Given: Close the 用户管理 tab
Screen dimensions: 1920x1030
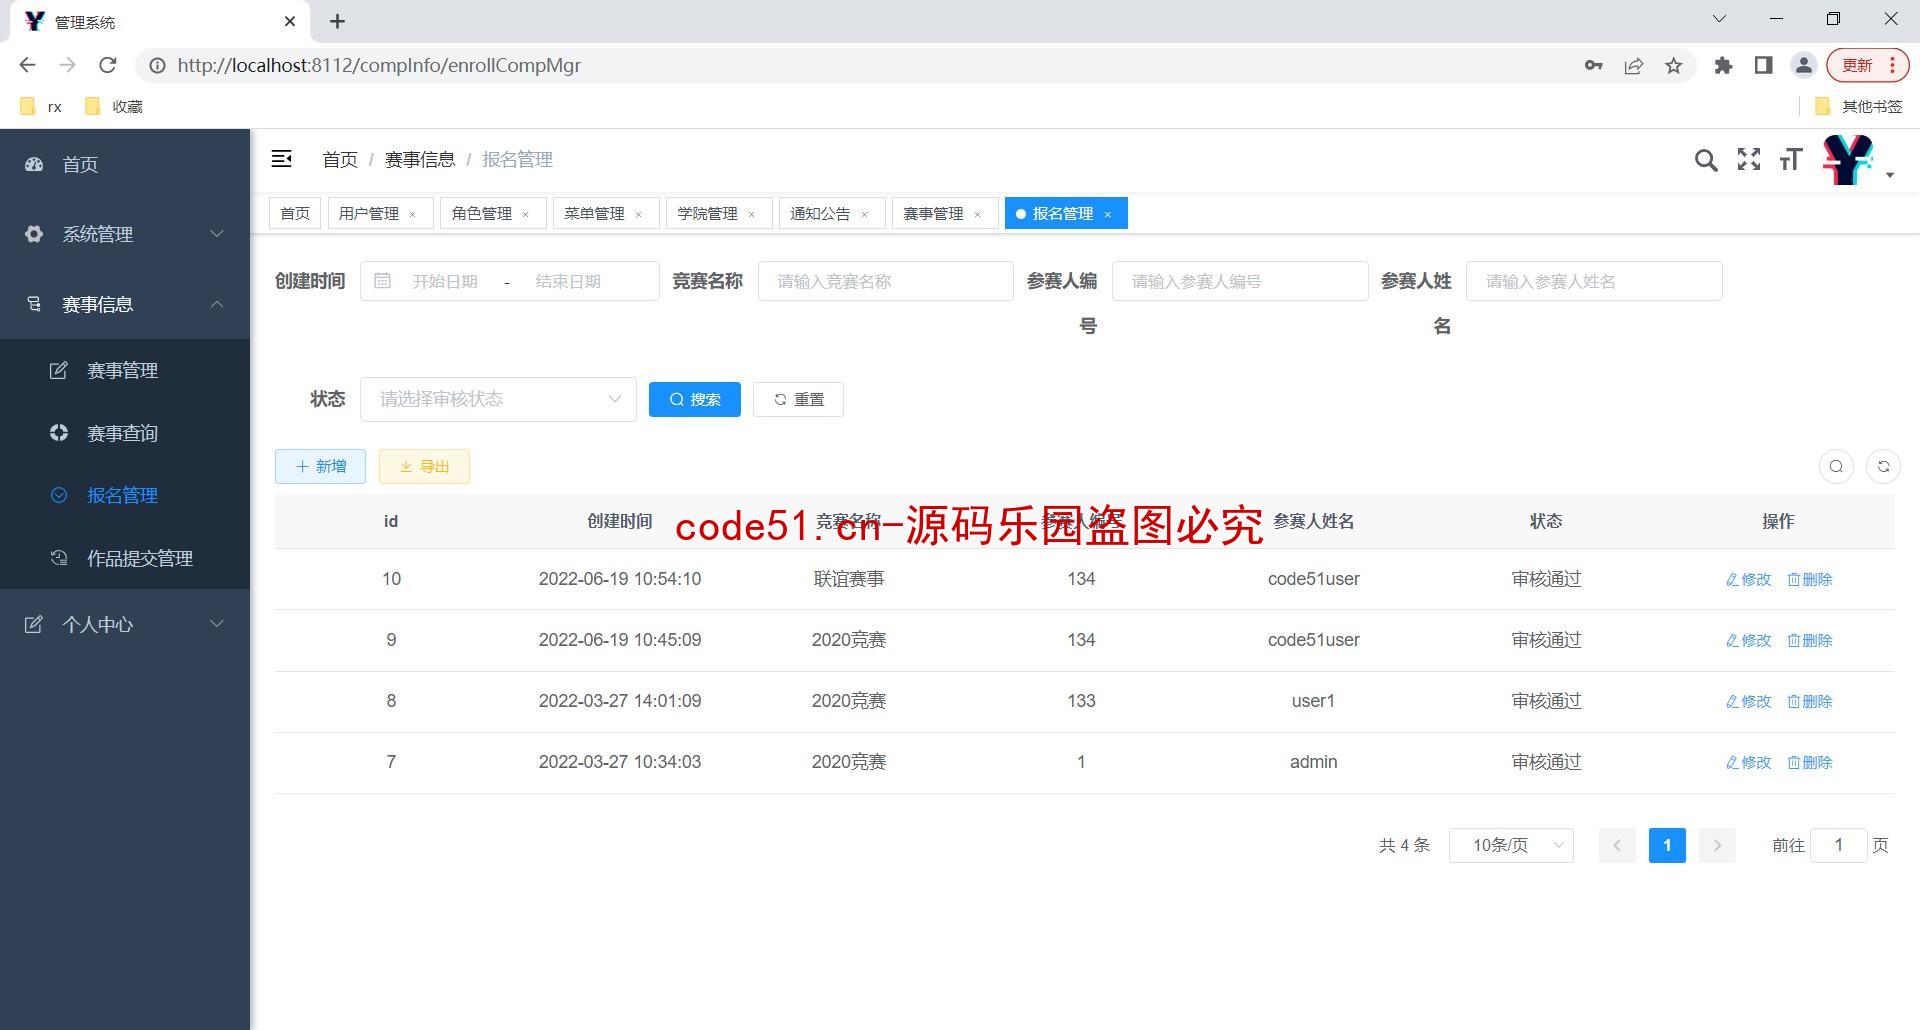Looking at the screenshot, I should (x=412, y=214).
